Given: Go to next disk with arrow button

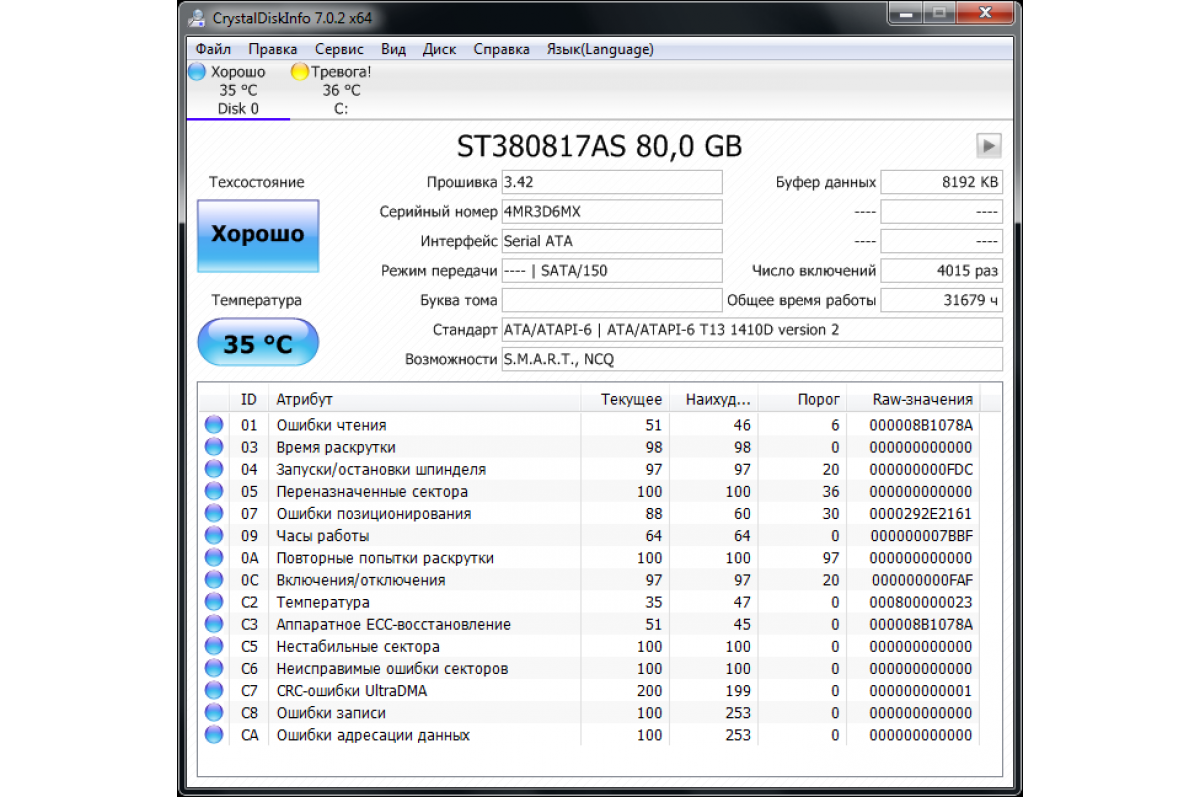Looking at the screenshot, I should pos(989,146).
